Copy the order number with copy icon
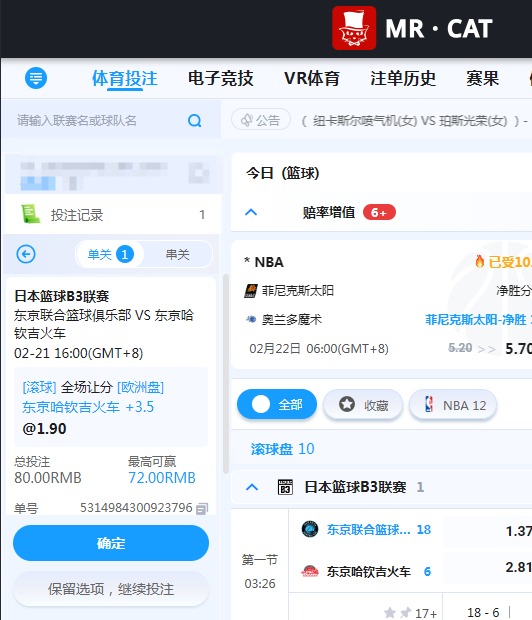 [202, 508]
